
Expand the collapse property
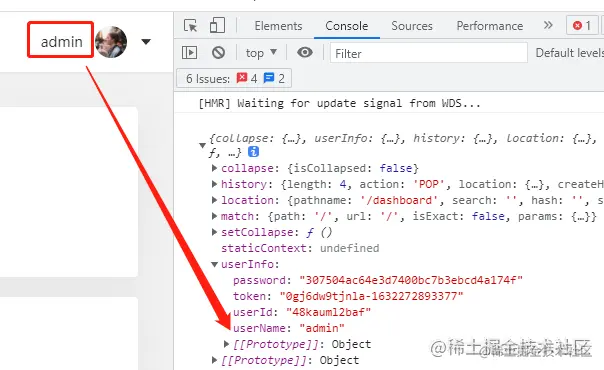coord(215,168)
